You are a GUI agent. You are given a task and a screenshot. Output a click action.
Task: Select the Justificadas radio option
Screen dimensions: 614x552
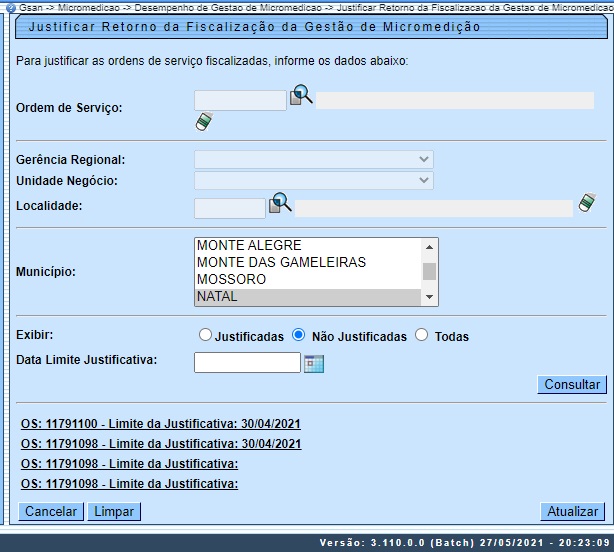(206, 336)
